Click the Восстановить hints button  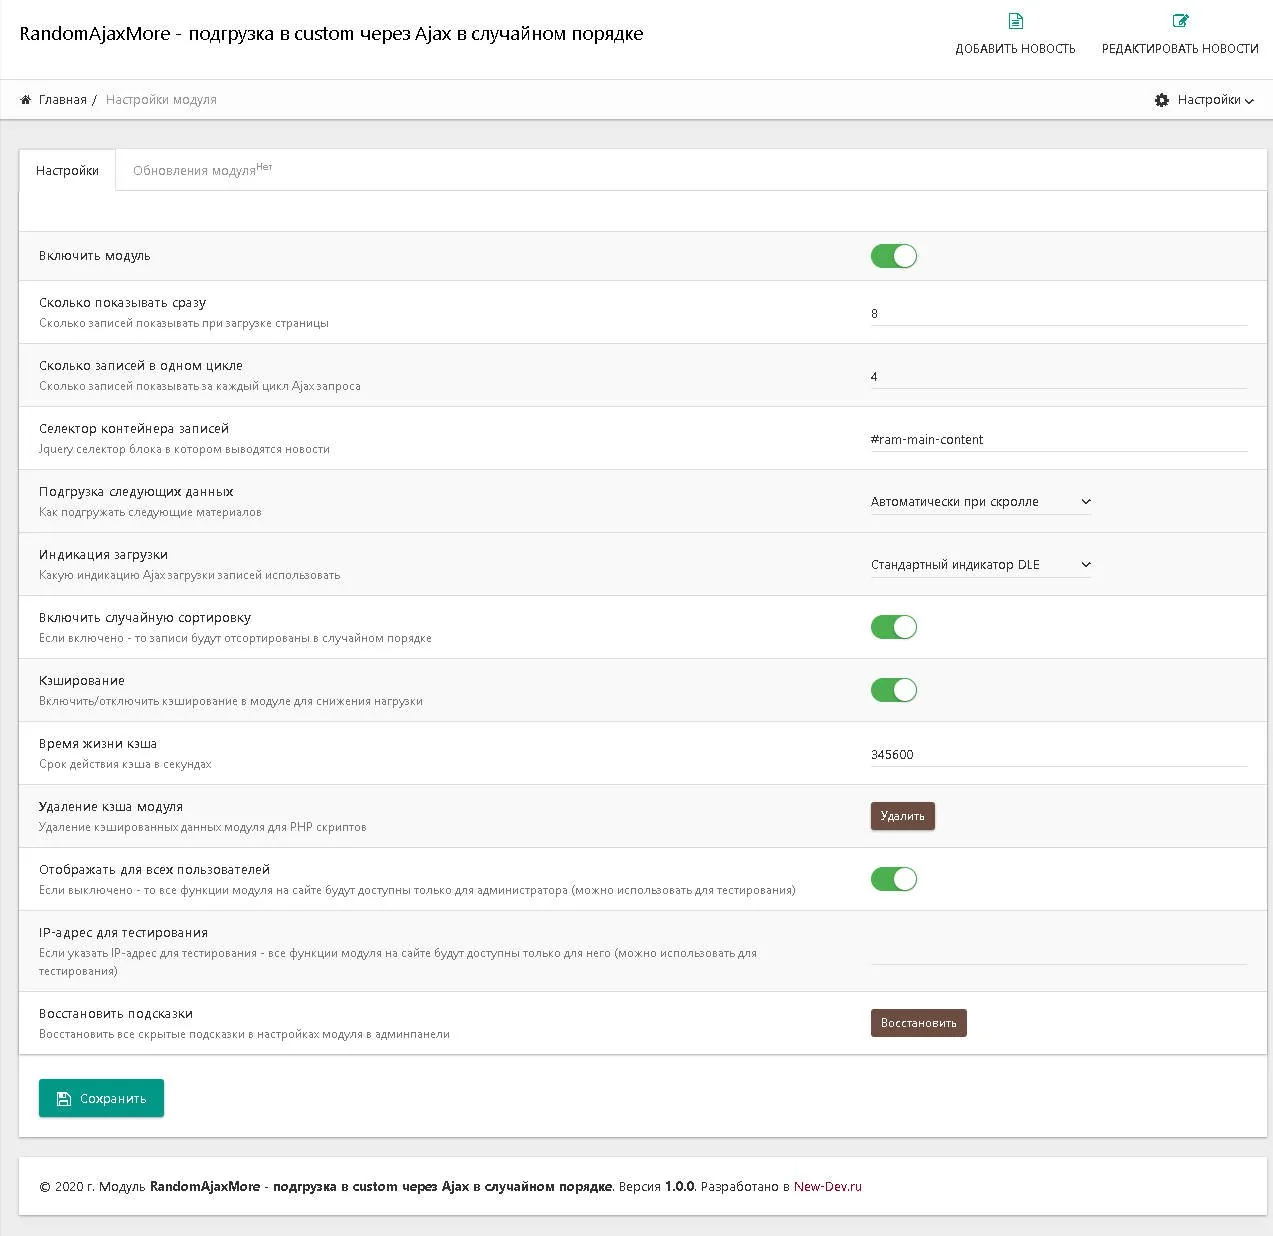pos(918,1023)
